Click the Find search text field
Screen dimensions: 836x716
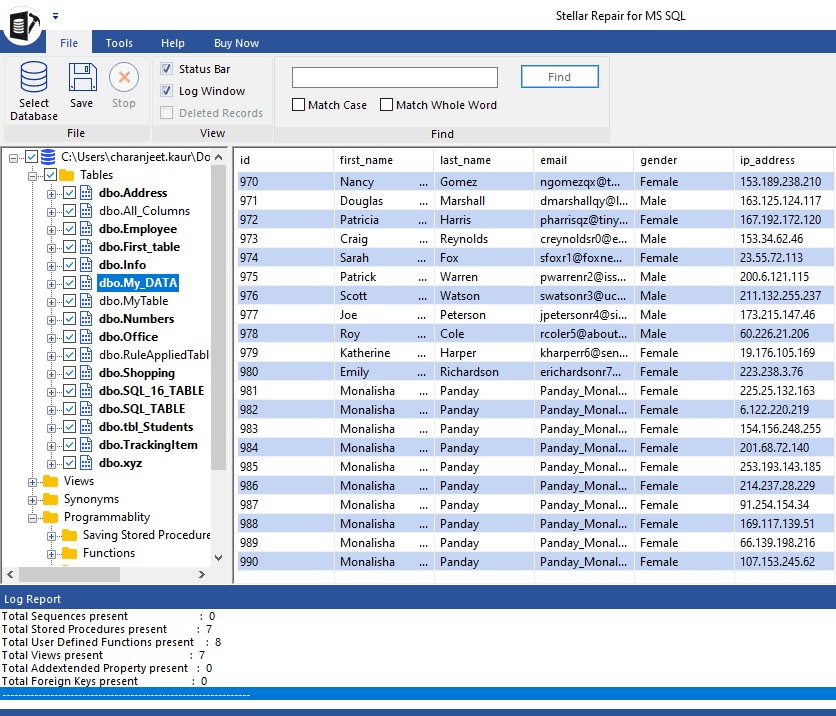(394, 78)
